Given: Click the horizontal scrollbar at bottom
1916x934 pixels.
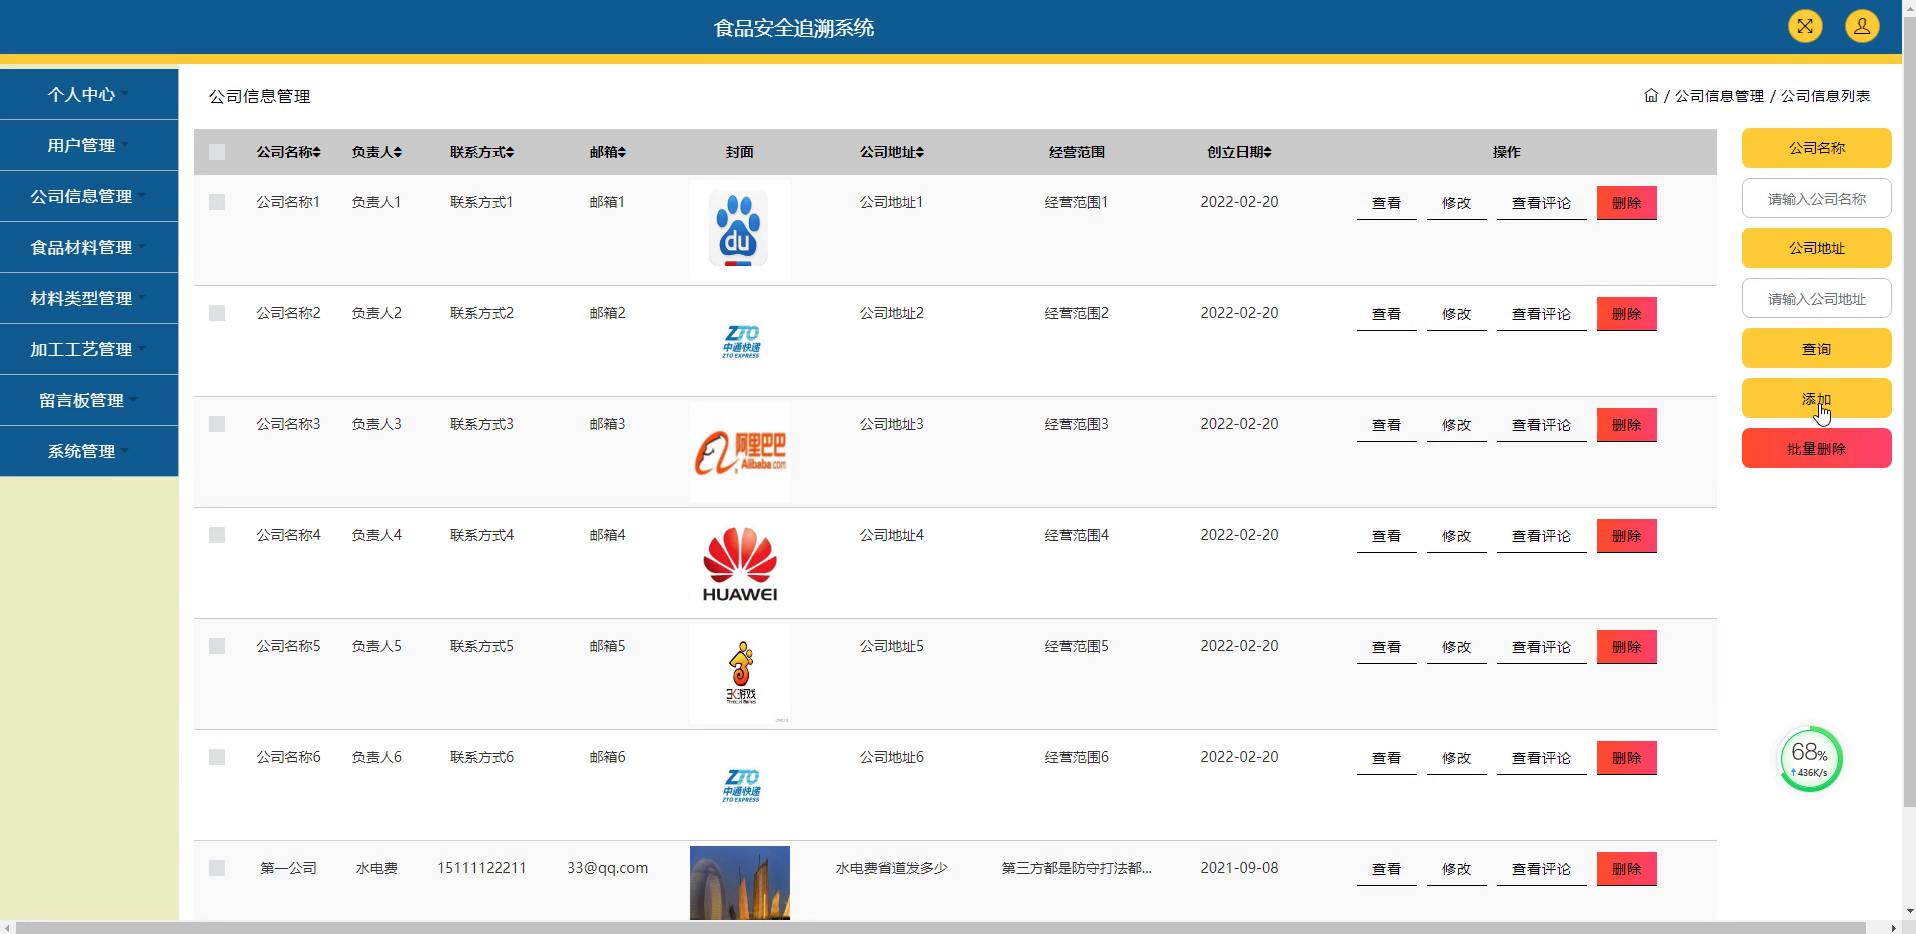Looking at the screenshot, I should pyautogui.click(x=940, y=927).
